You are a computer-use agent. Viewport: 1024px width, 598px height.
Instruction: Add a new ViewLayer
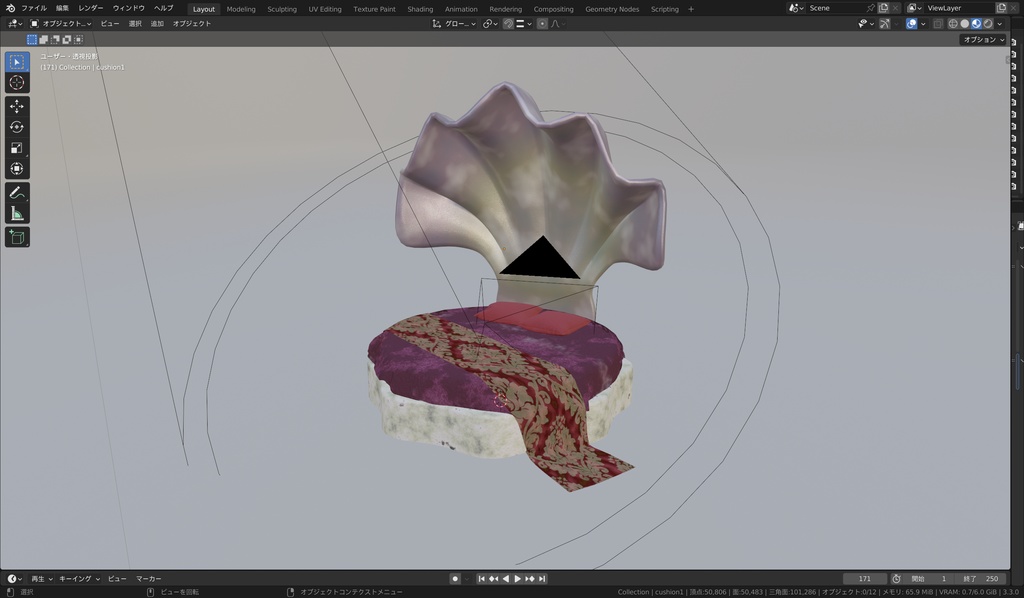(x=1001, y=8)
